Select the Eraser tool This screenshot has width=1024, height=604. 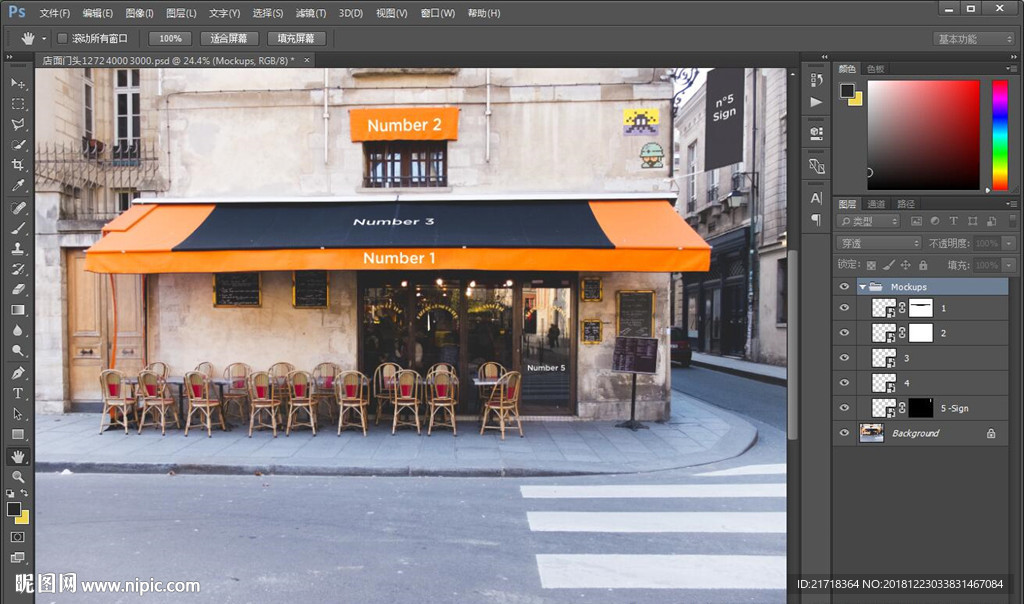pyautogui.click(x=18, y=289)
